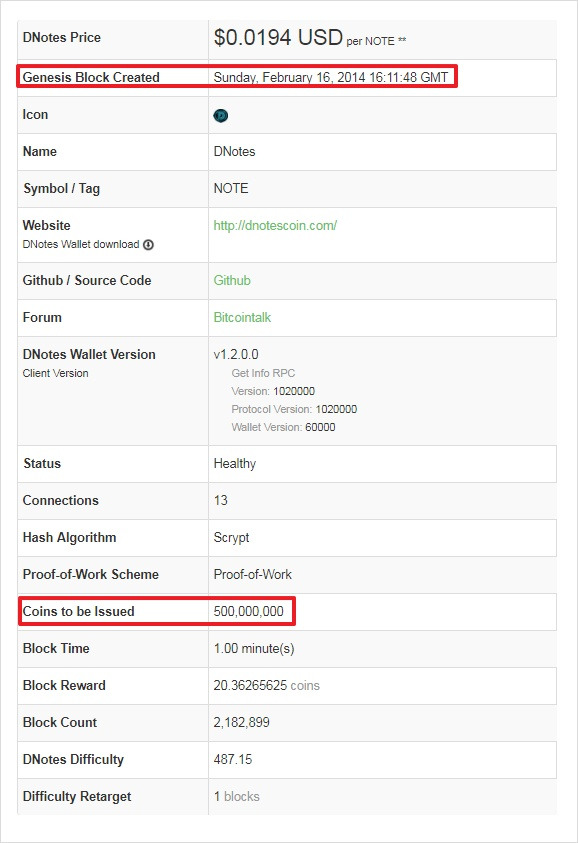Viewport: 578px width, 843px height.
Task: Click the NOTE symbol tag value
Action: point(231,188)
